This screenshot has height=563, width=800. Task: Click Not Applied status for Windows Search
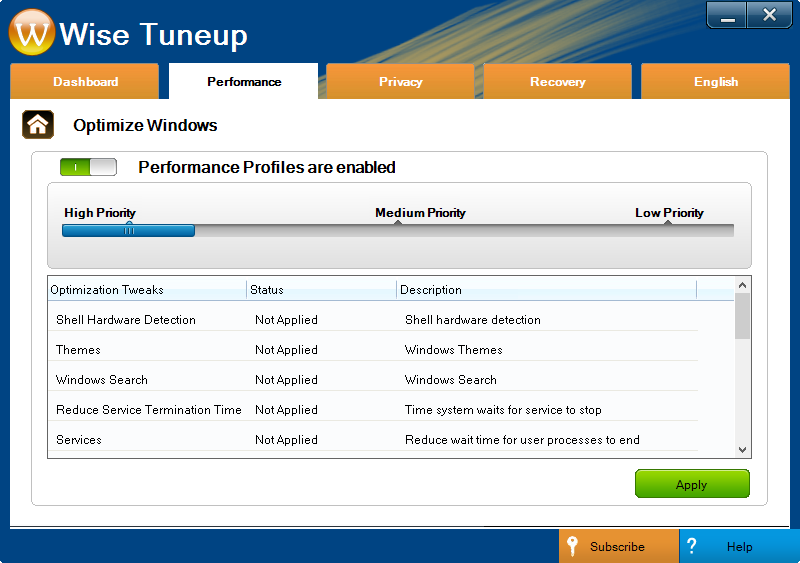(x=286, y=380)
